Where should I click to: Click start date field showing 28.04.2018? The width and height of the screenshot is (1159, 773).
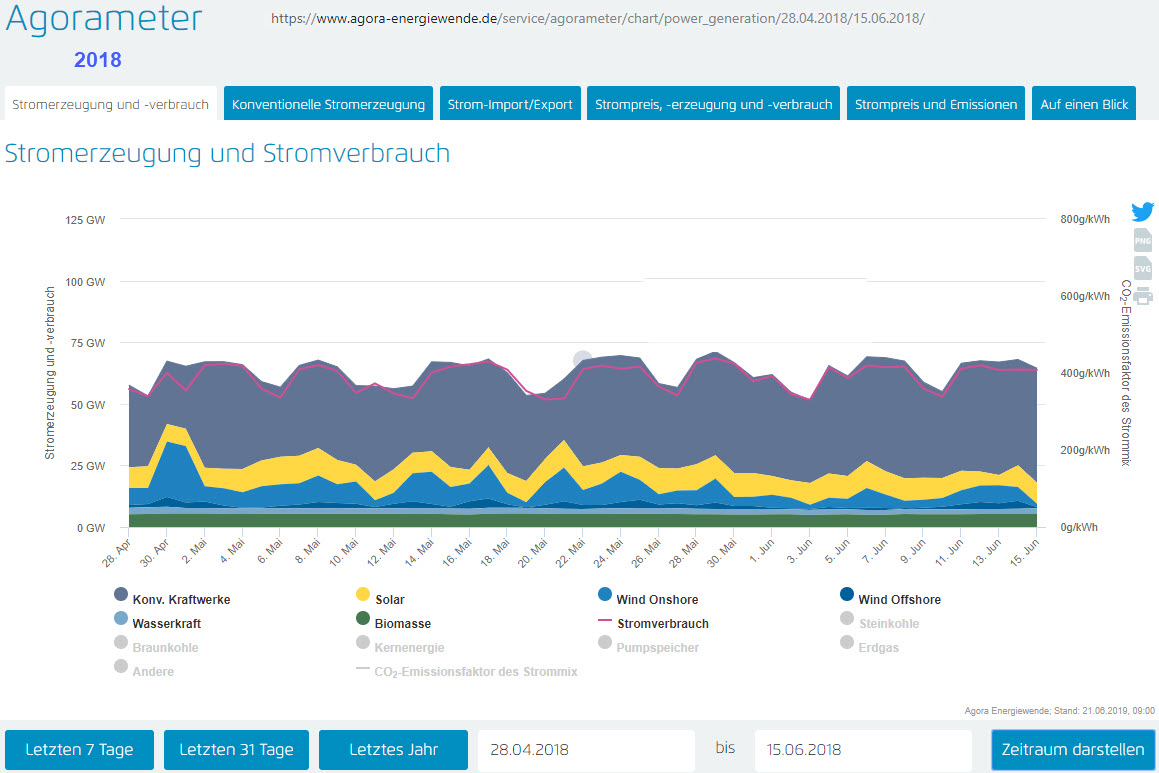[x=585, y=749]
